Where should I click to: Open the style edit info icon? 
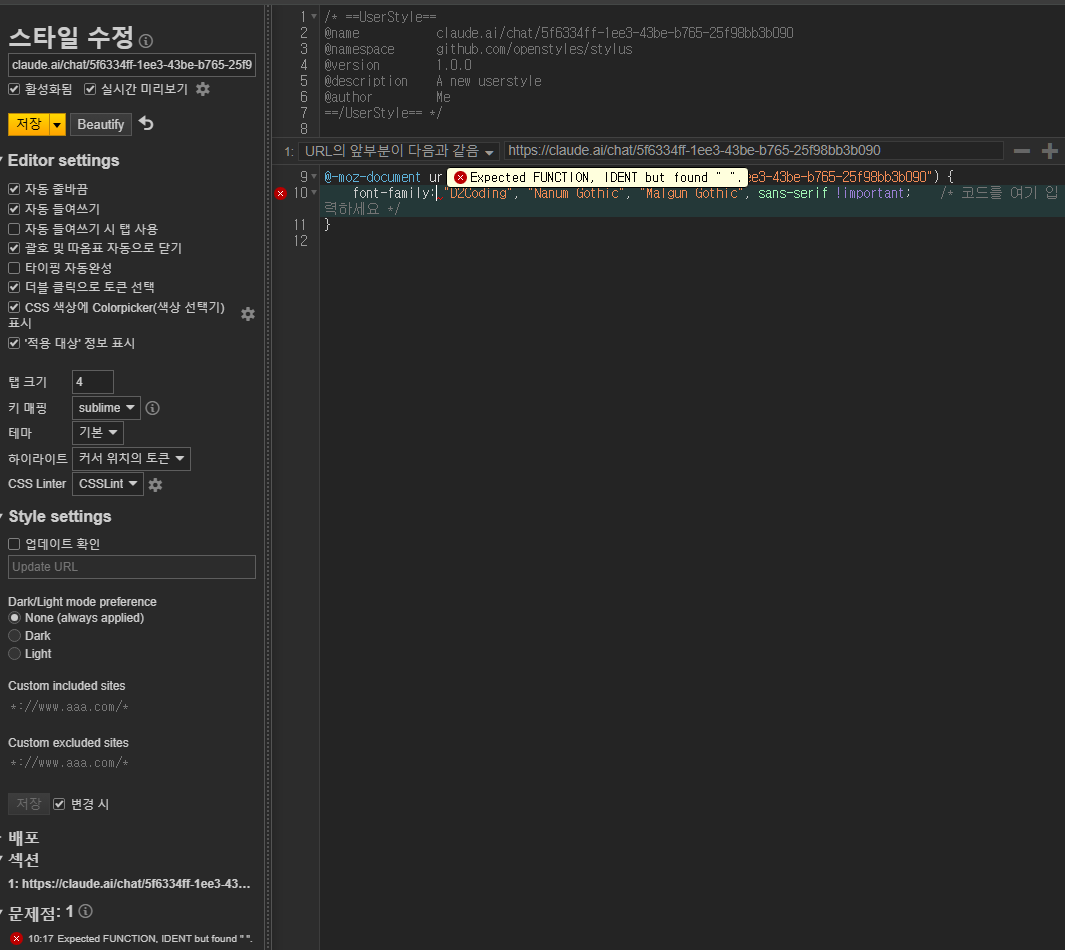coord(145,41)
